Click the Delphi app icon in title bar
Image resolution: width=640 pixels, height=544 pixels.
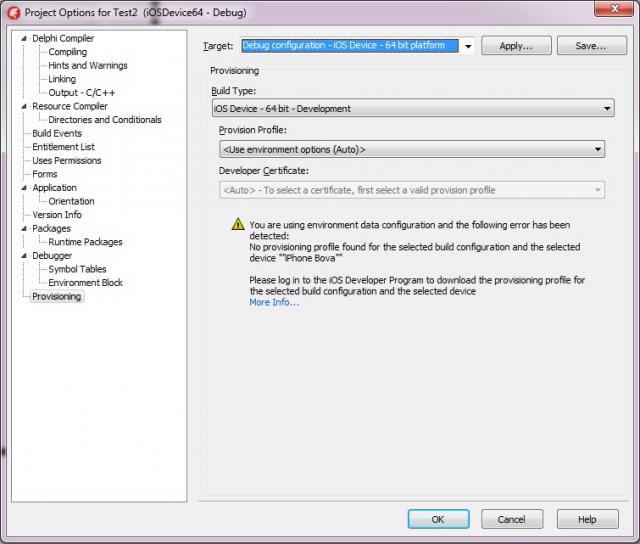pyautogui.click(x=13, y=13)
